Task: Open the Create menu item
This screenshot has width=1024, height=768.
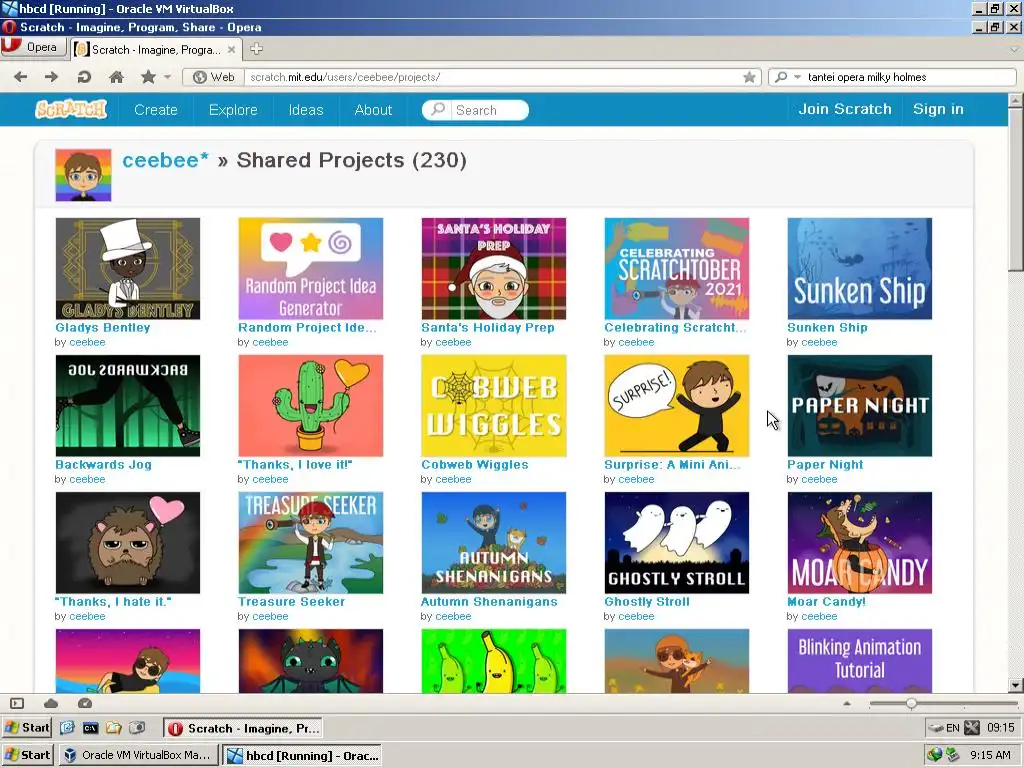Action: 155,110
